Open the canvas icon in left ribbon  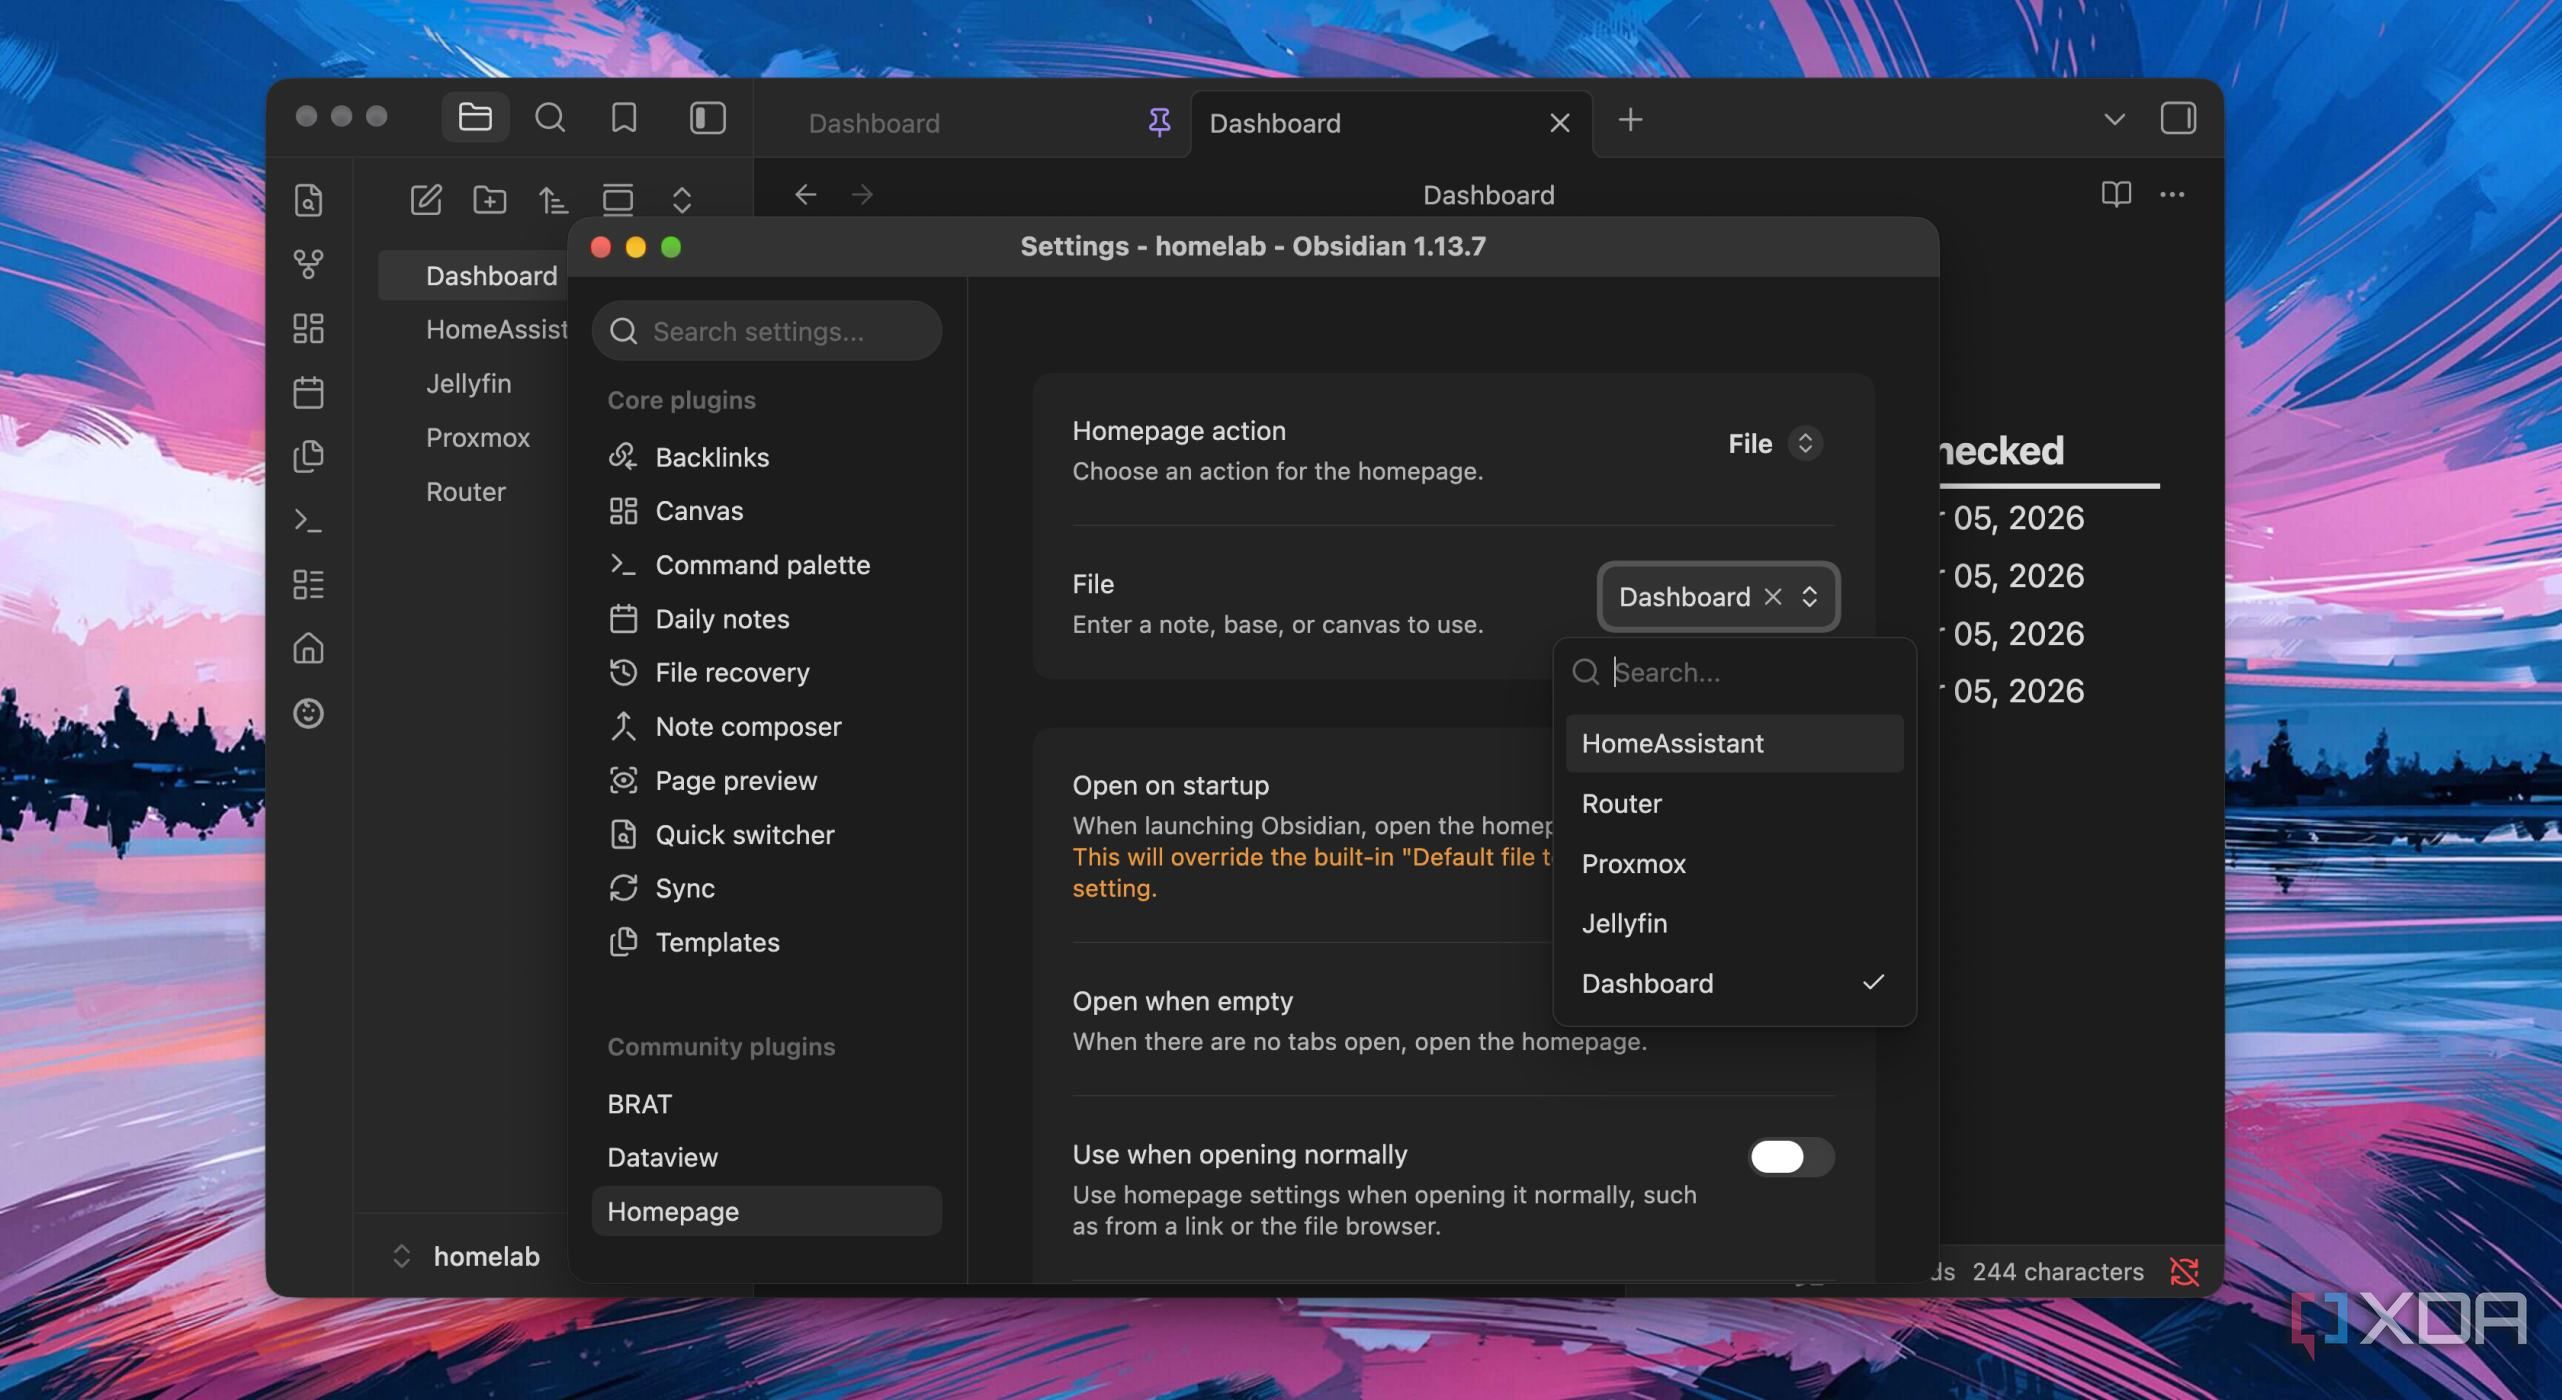(x=308, y=328)
